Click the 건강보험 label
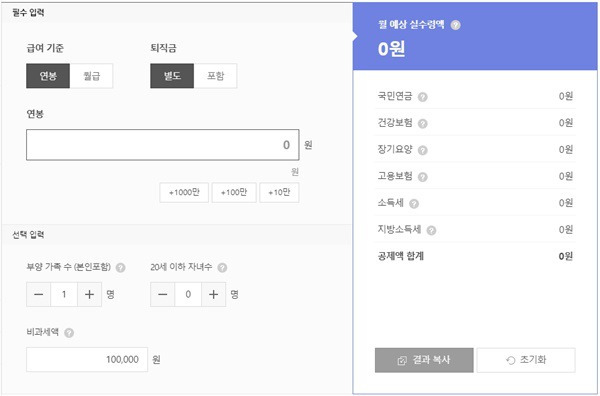The image size is (600, 396). pos(395,122)
